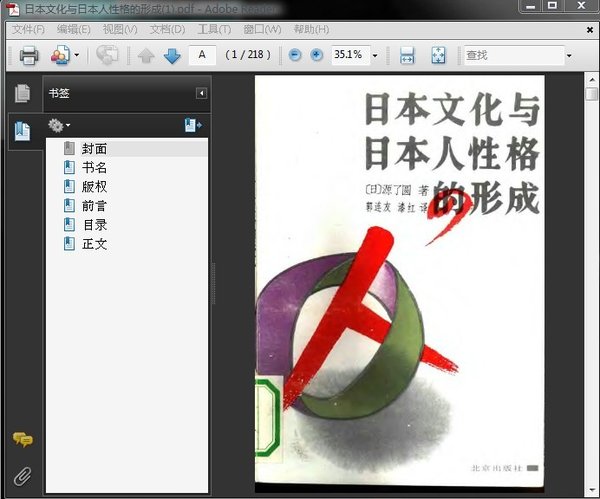Click the 查找 search input field
The height and width of the screenshot is (499, 600).
tap(514, 55)
